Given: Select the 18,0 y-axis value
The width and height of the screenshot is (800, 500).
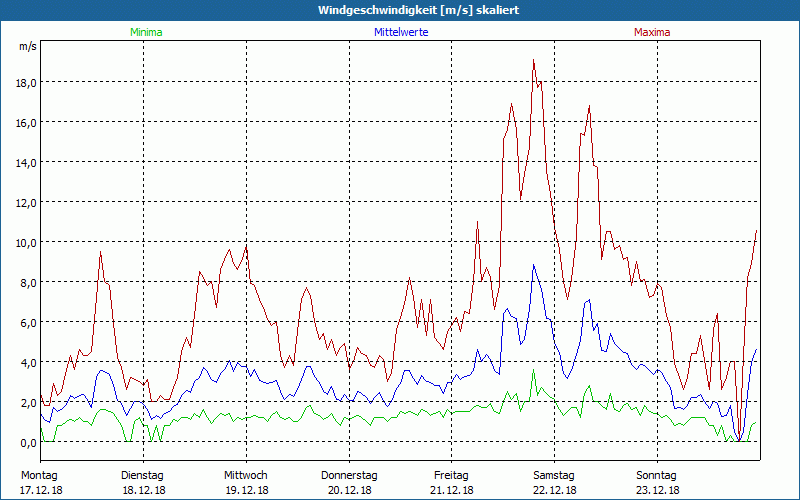Looking at the screenshot, I should tap(27, 82).
